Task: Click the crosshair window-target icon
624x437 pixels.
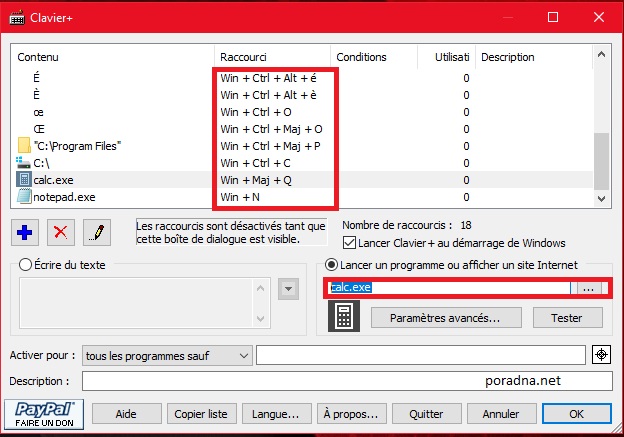Action: pos(601,355)
